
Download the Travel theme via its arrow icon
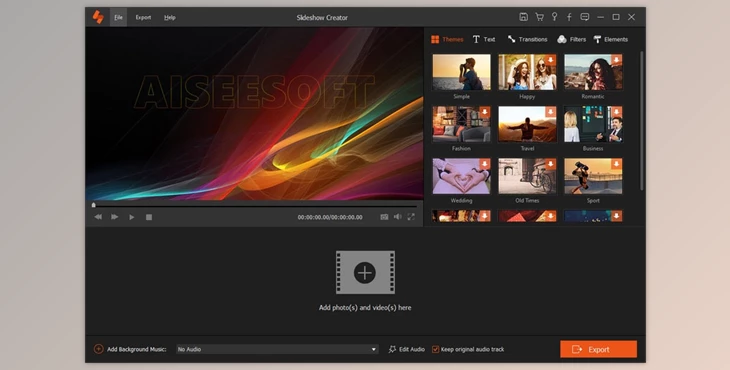551,112
